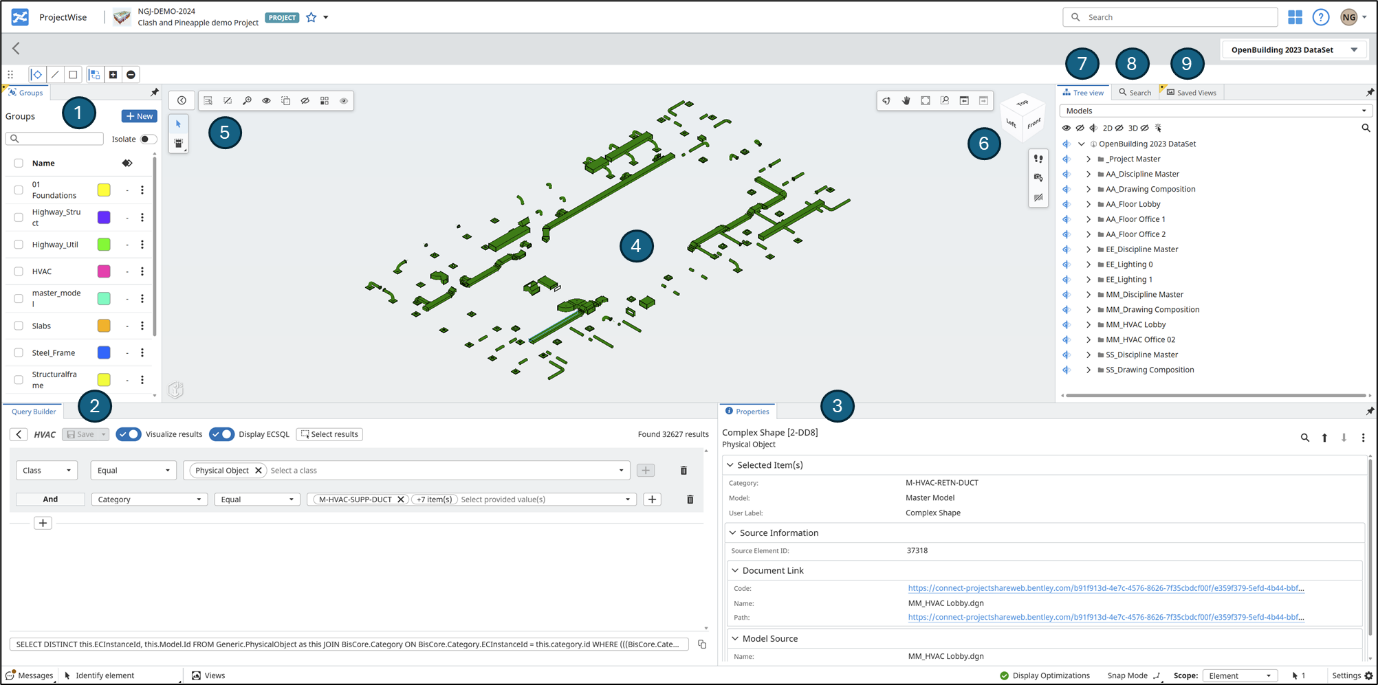Click the pan hand tool icon
The image size is (1378, 685).
coord(906,101)
